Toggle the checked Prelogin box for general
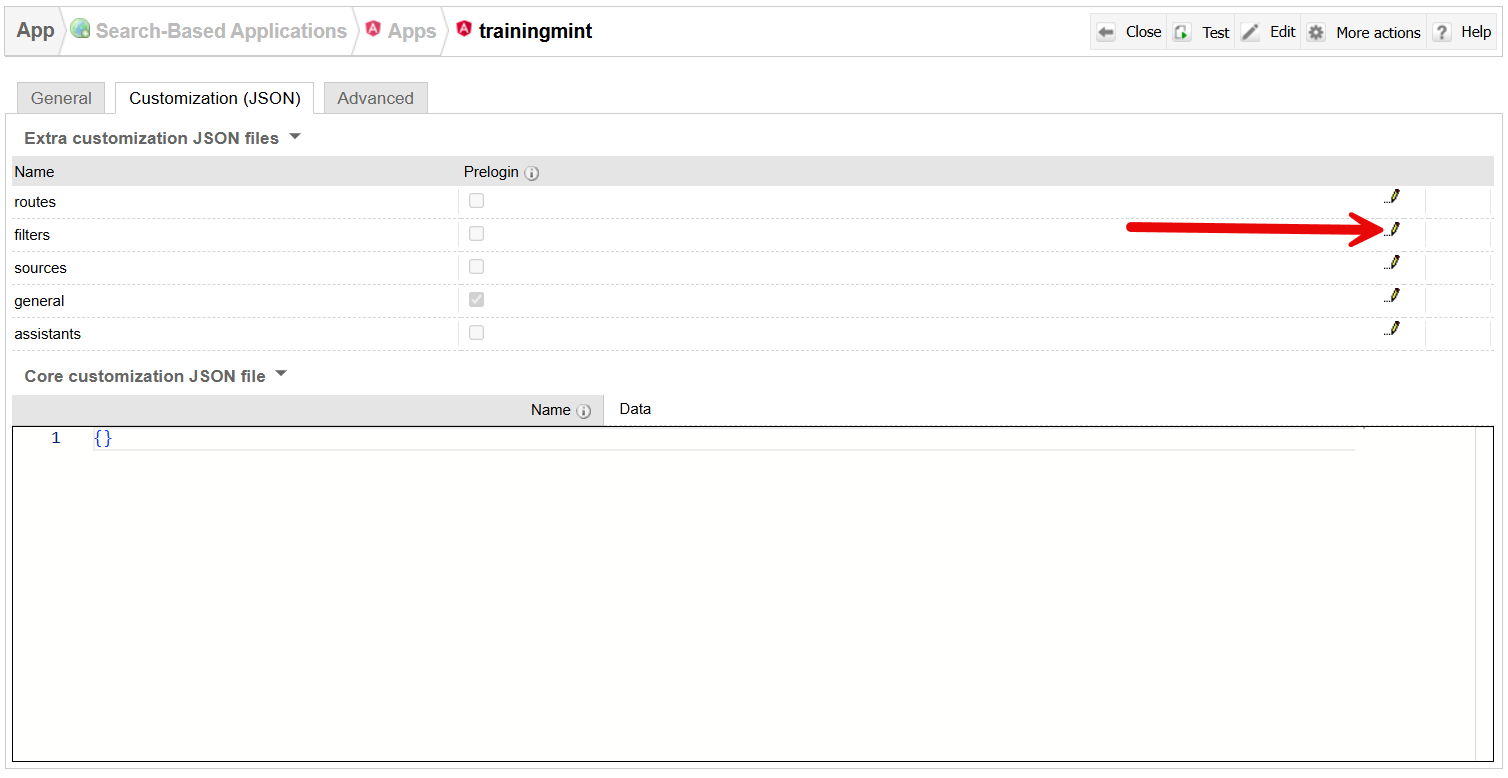 [477, 300]
